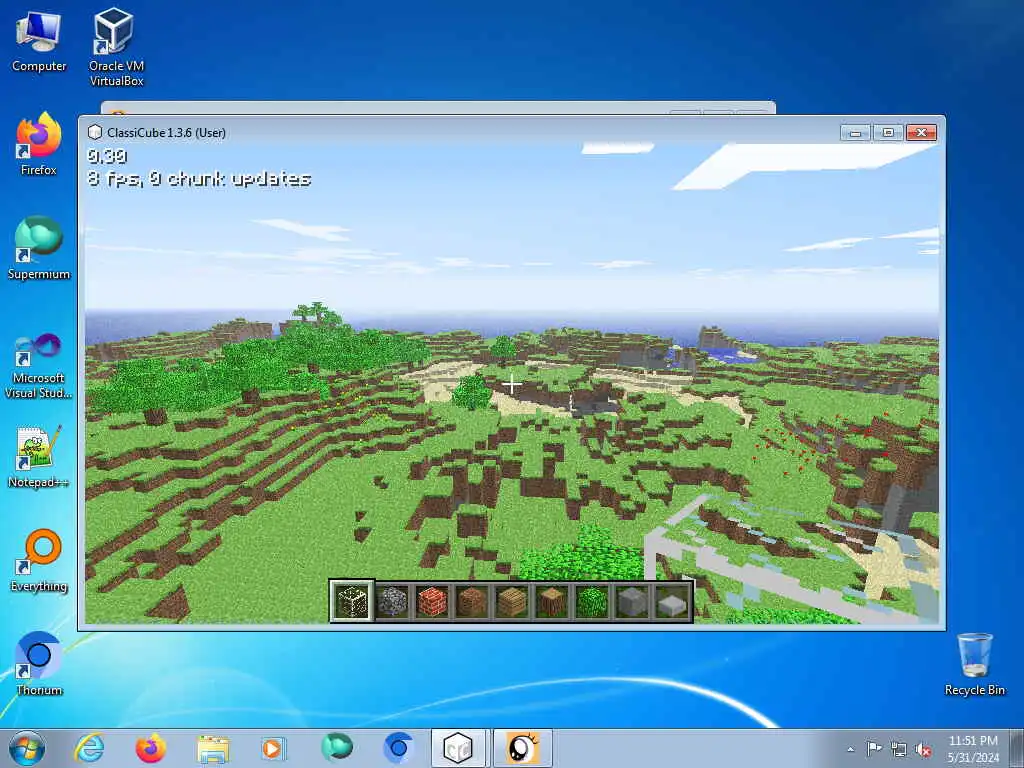This screenshot has width=1024, height=768.
Task: Open the Windows Start menu
Action: point(27,748)
